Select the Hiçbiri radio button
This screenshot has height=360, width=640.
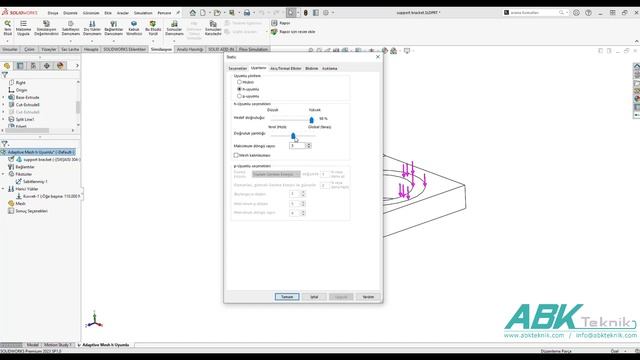click(x=239, y=82)
